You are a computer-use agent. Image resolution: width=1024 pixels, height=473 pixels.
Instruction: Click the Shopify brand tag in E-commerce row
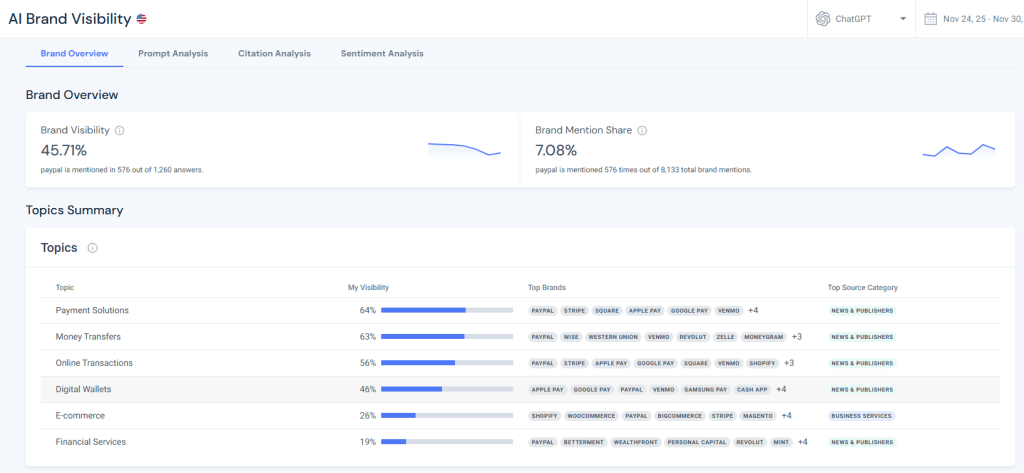coord(544,416)
